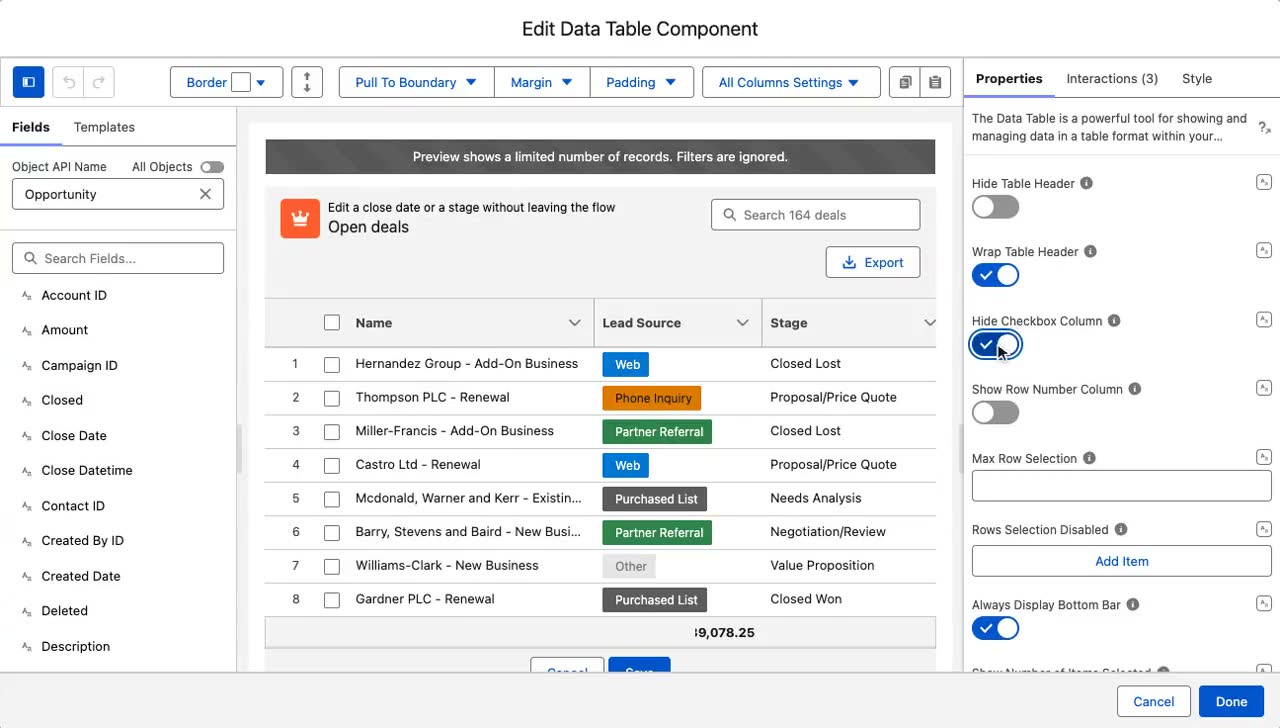This screenshot has width=1280, height=728.
Task: Click the Partner Referral badge in Miller-Francis row
Action: click(657, 431)
